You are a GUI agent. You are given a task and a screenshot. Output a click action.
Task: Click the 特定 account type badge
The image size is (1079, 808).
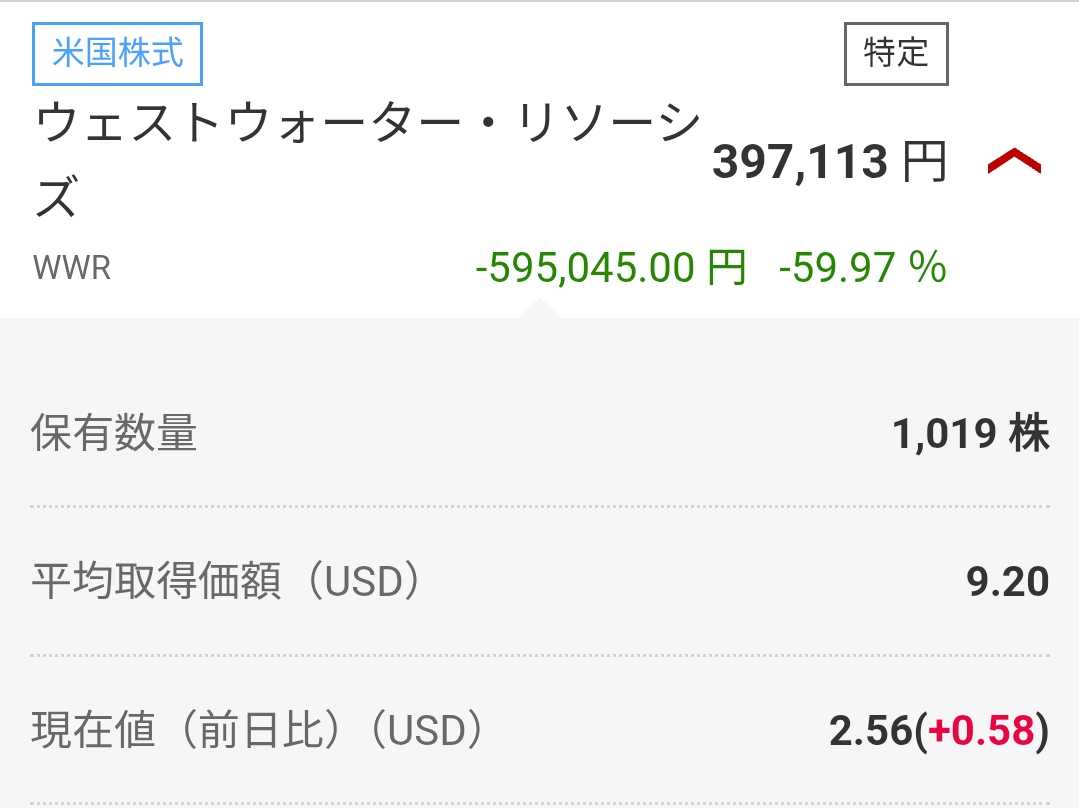click(896, 53)
